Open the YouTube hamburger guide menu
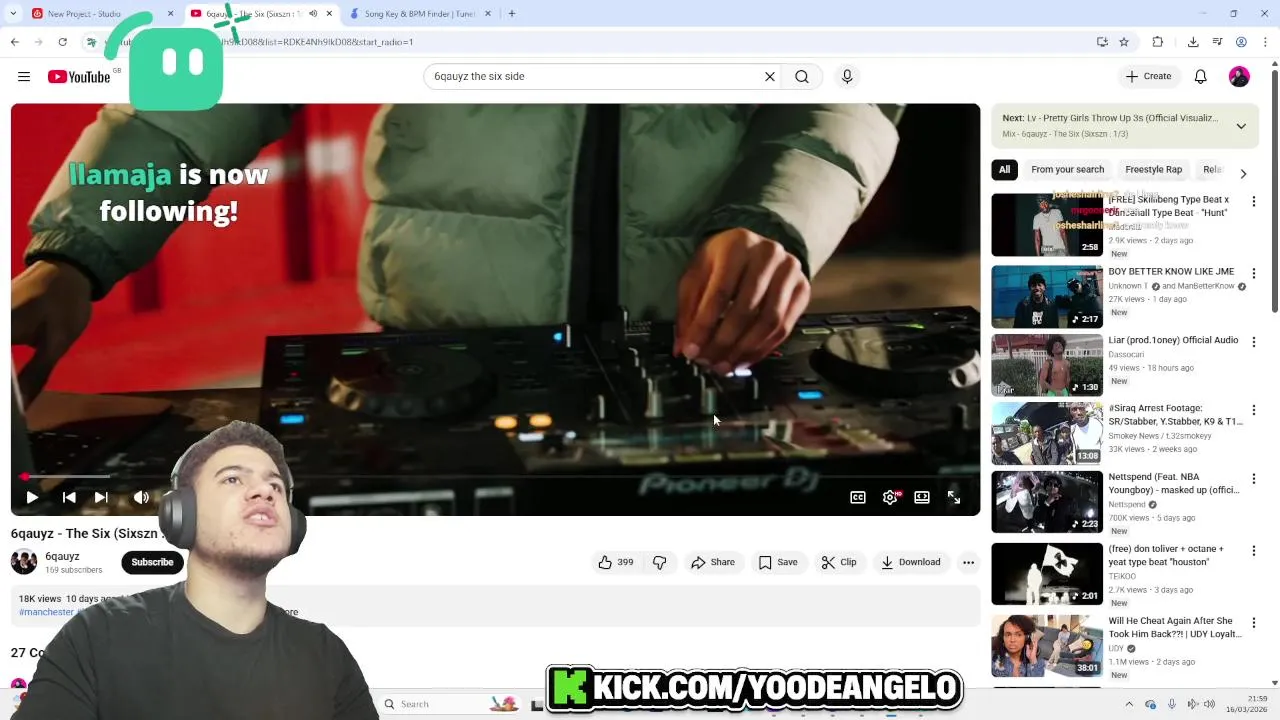1280x720 pixels. tap(24, 76)
